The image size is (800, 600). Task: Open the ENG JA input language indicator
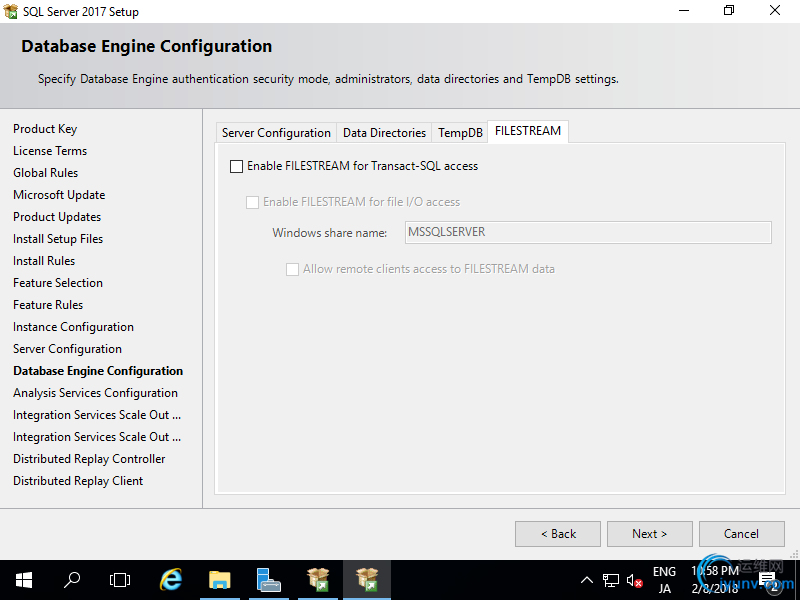[664, 580]
